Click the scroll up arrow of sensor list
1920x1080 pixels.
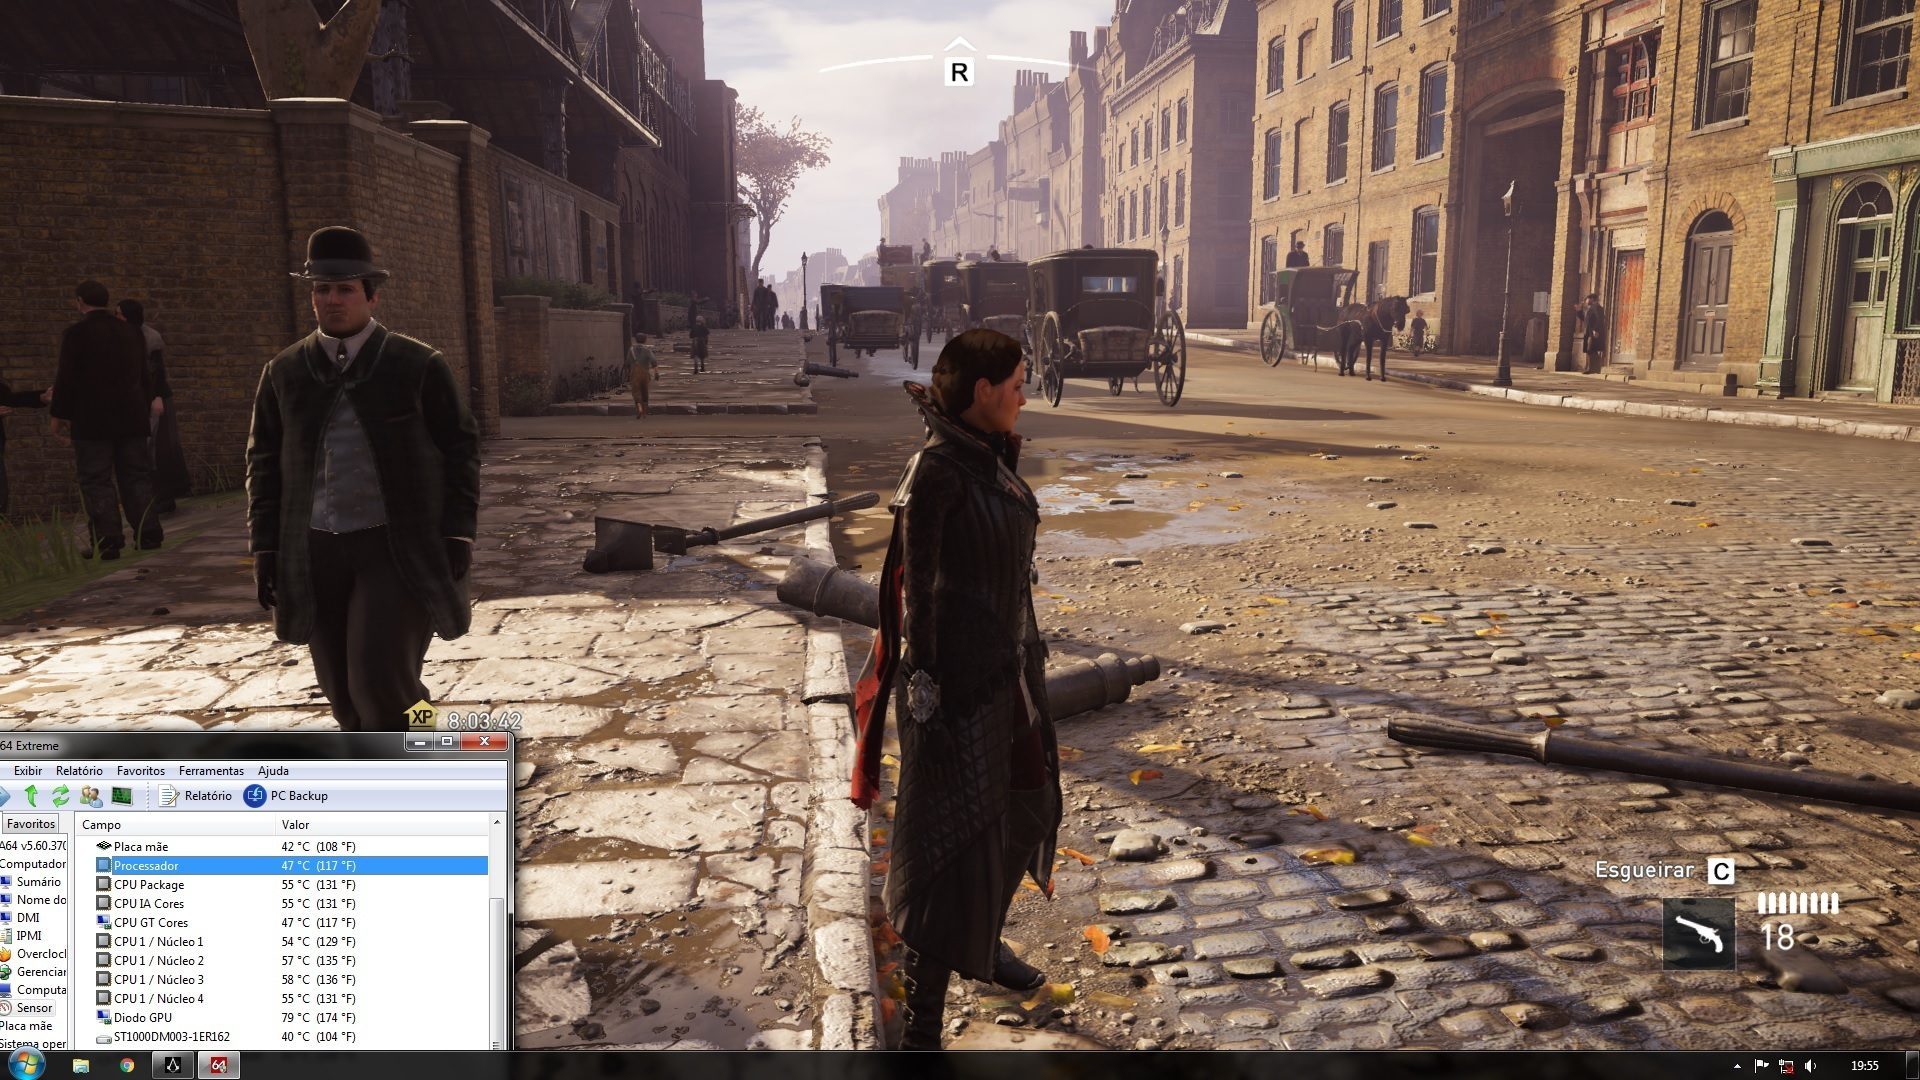pyautogui.click(x=497, y=823)
